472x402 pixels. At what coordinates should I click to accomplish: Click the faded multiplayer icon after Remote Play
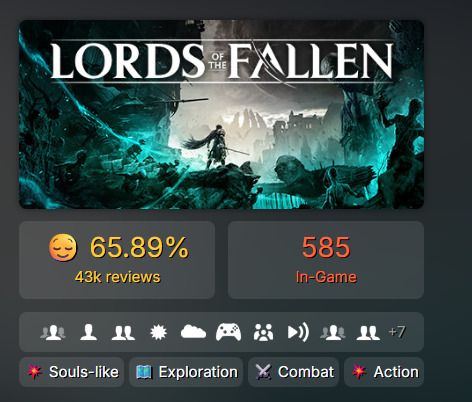click(x=333, y=332)
